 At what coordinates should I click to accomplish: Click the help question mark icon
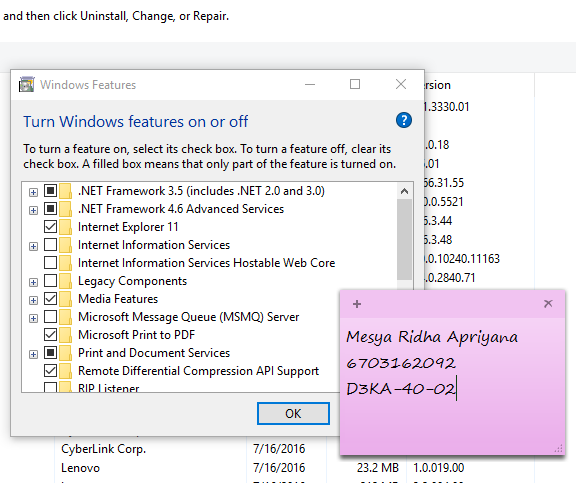coord(404,120)
